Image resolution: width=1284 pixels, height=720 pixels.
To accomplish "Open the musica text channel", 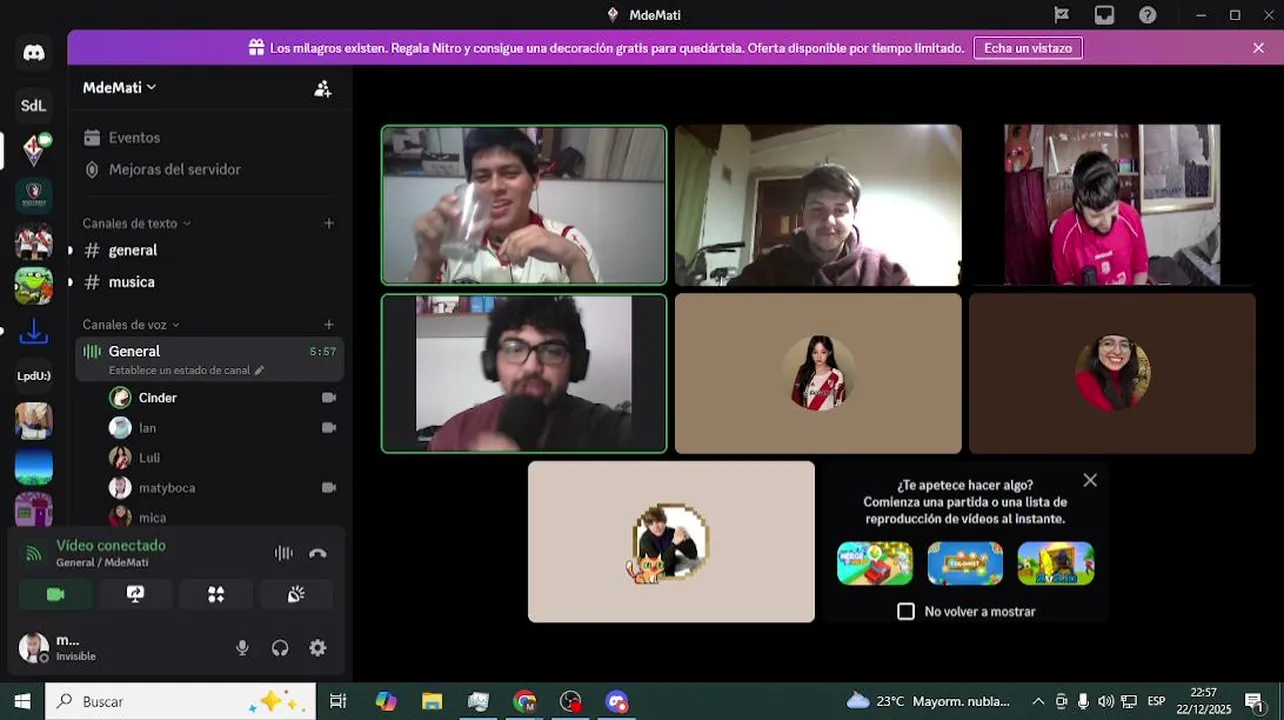I will point(209,282).
